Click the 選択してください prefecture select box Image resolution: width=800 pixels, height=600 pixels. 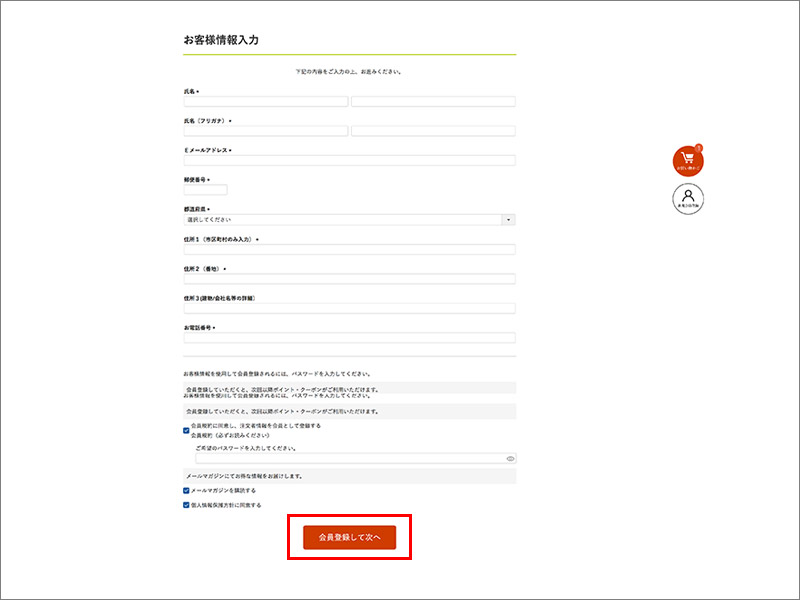point(342,220)
